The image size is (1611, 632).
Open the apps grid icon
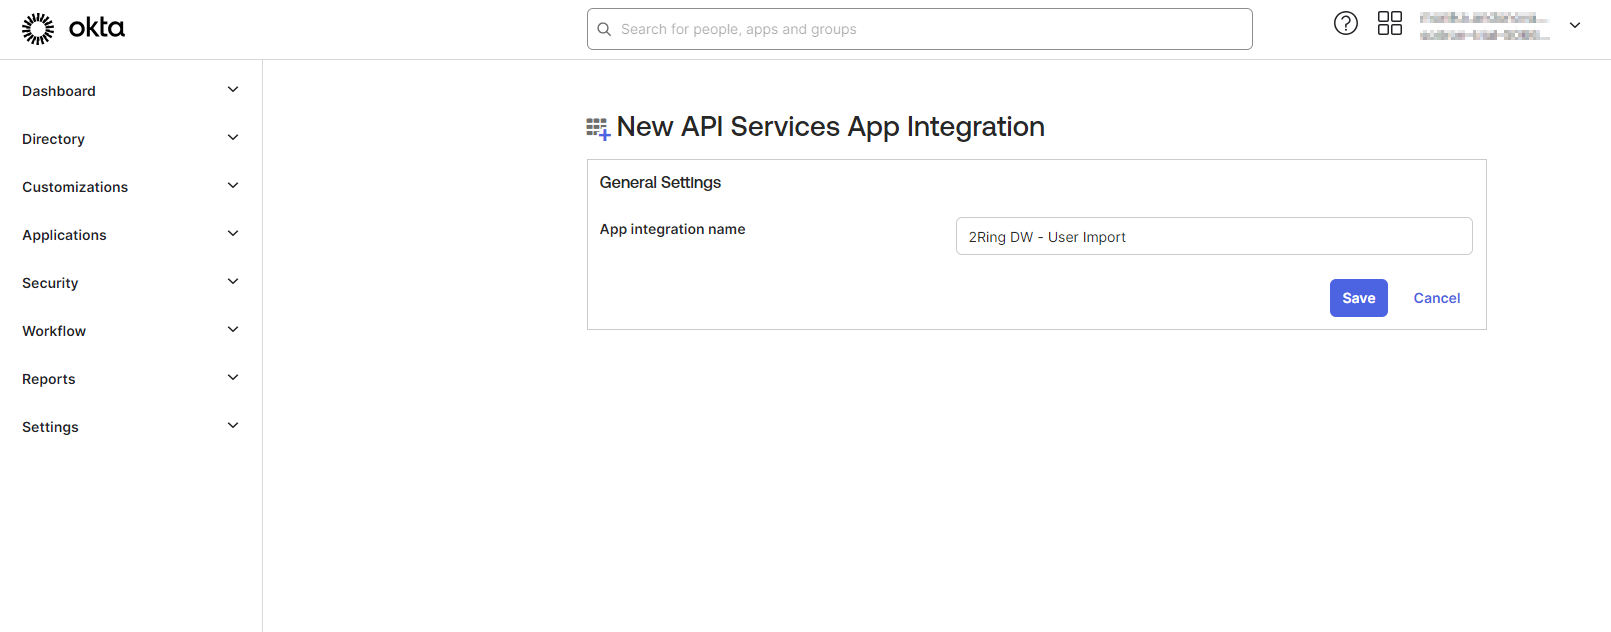point(1389,23)
